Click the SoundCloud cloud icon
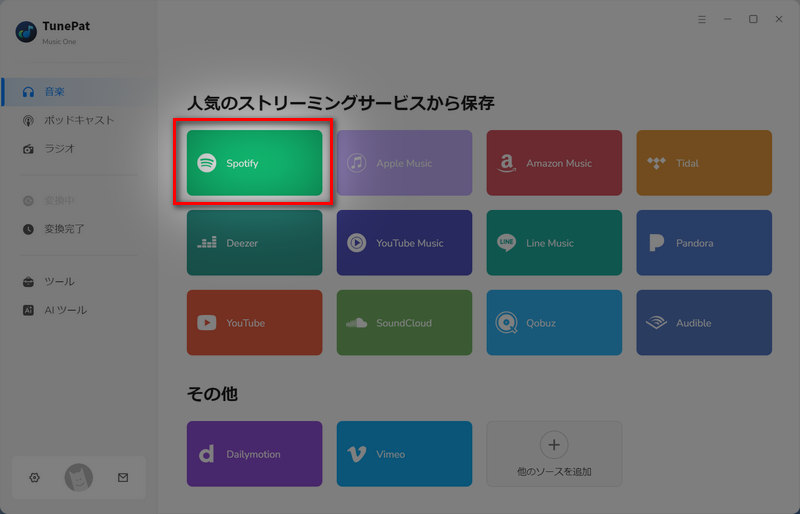The width and height of the screenshot is (800, 514). 357,323
